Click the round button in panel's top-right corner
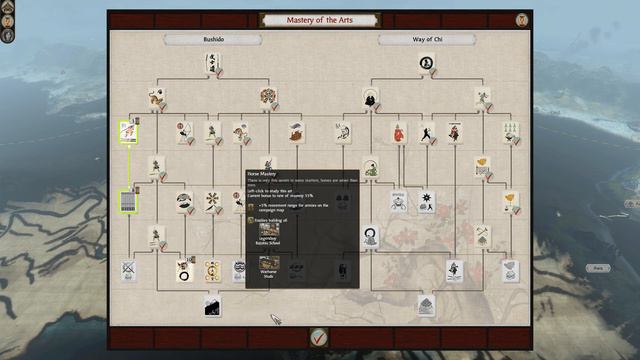640x360 pixels. click(x=522, y=20)
